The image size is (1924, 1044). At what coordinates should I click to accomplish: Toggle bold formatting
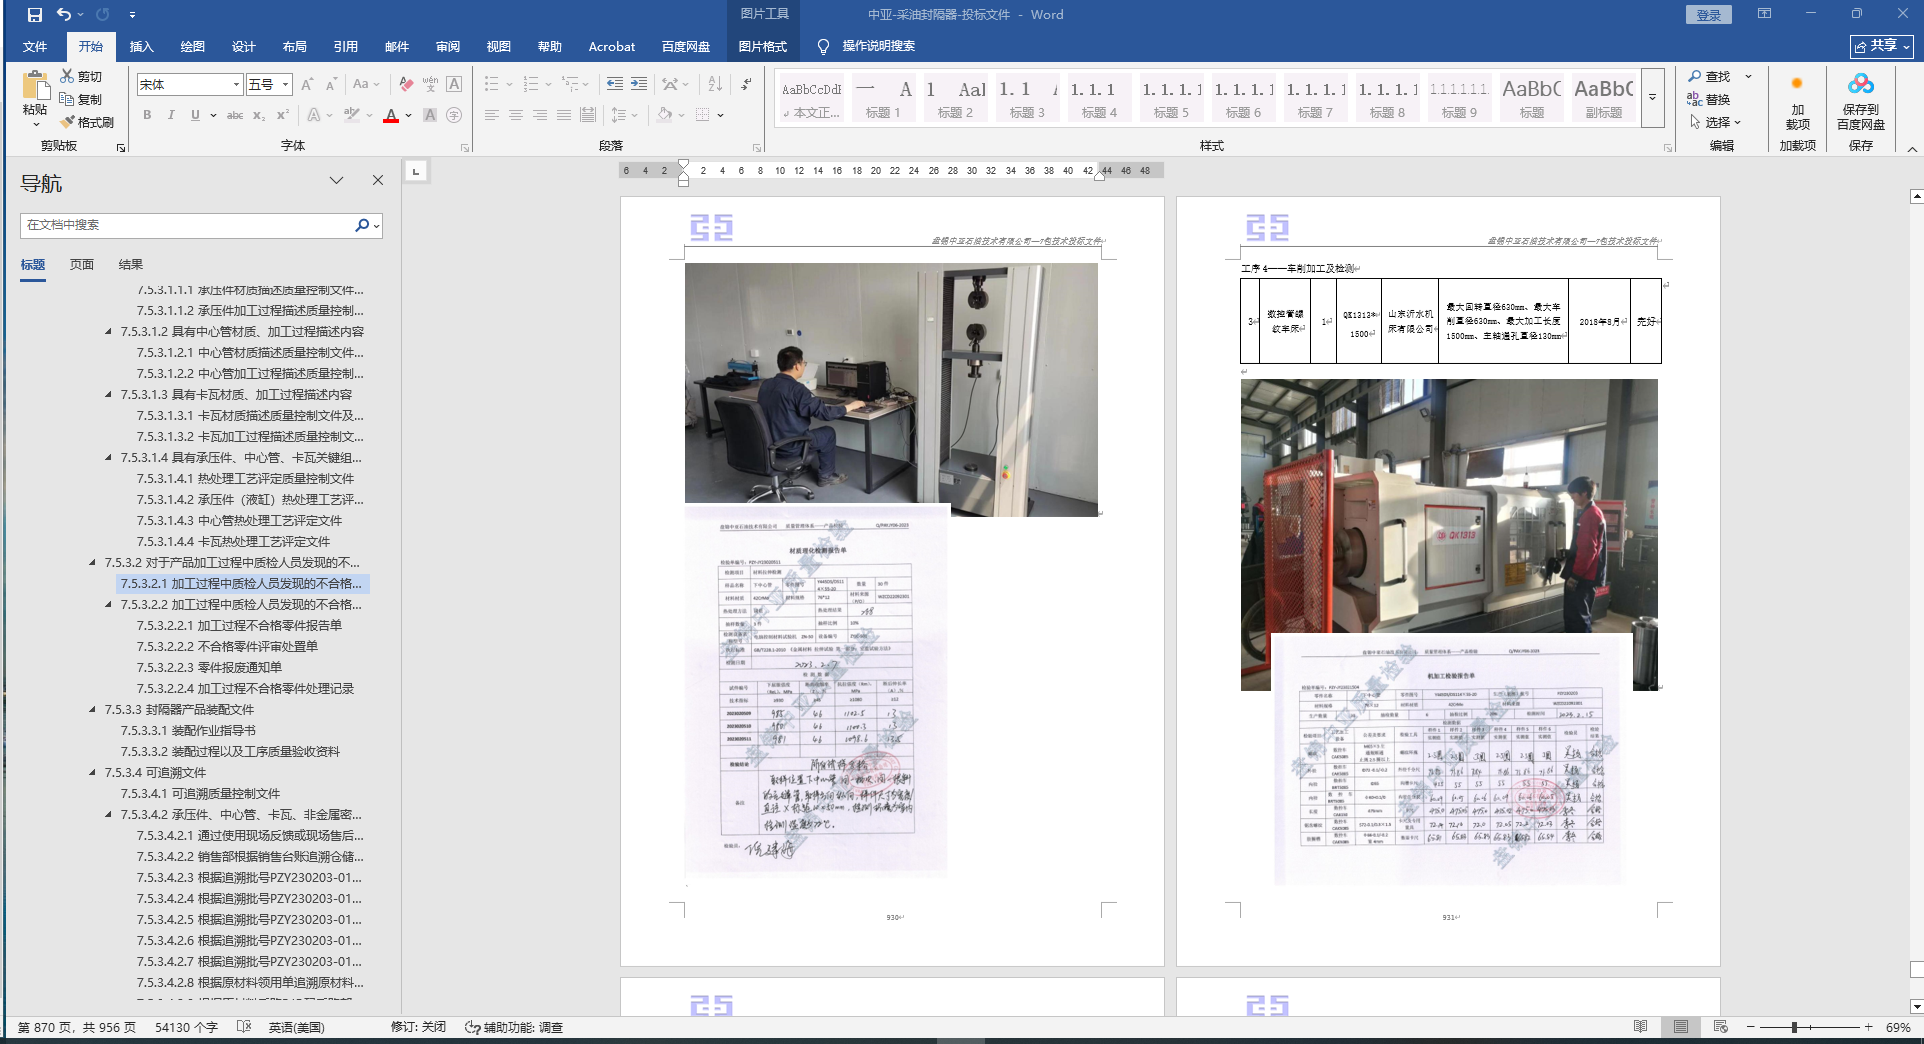pos(147,115)
